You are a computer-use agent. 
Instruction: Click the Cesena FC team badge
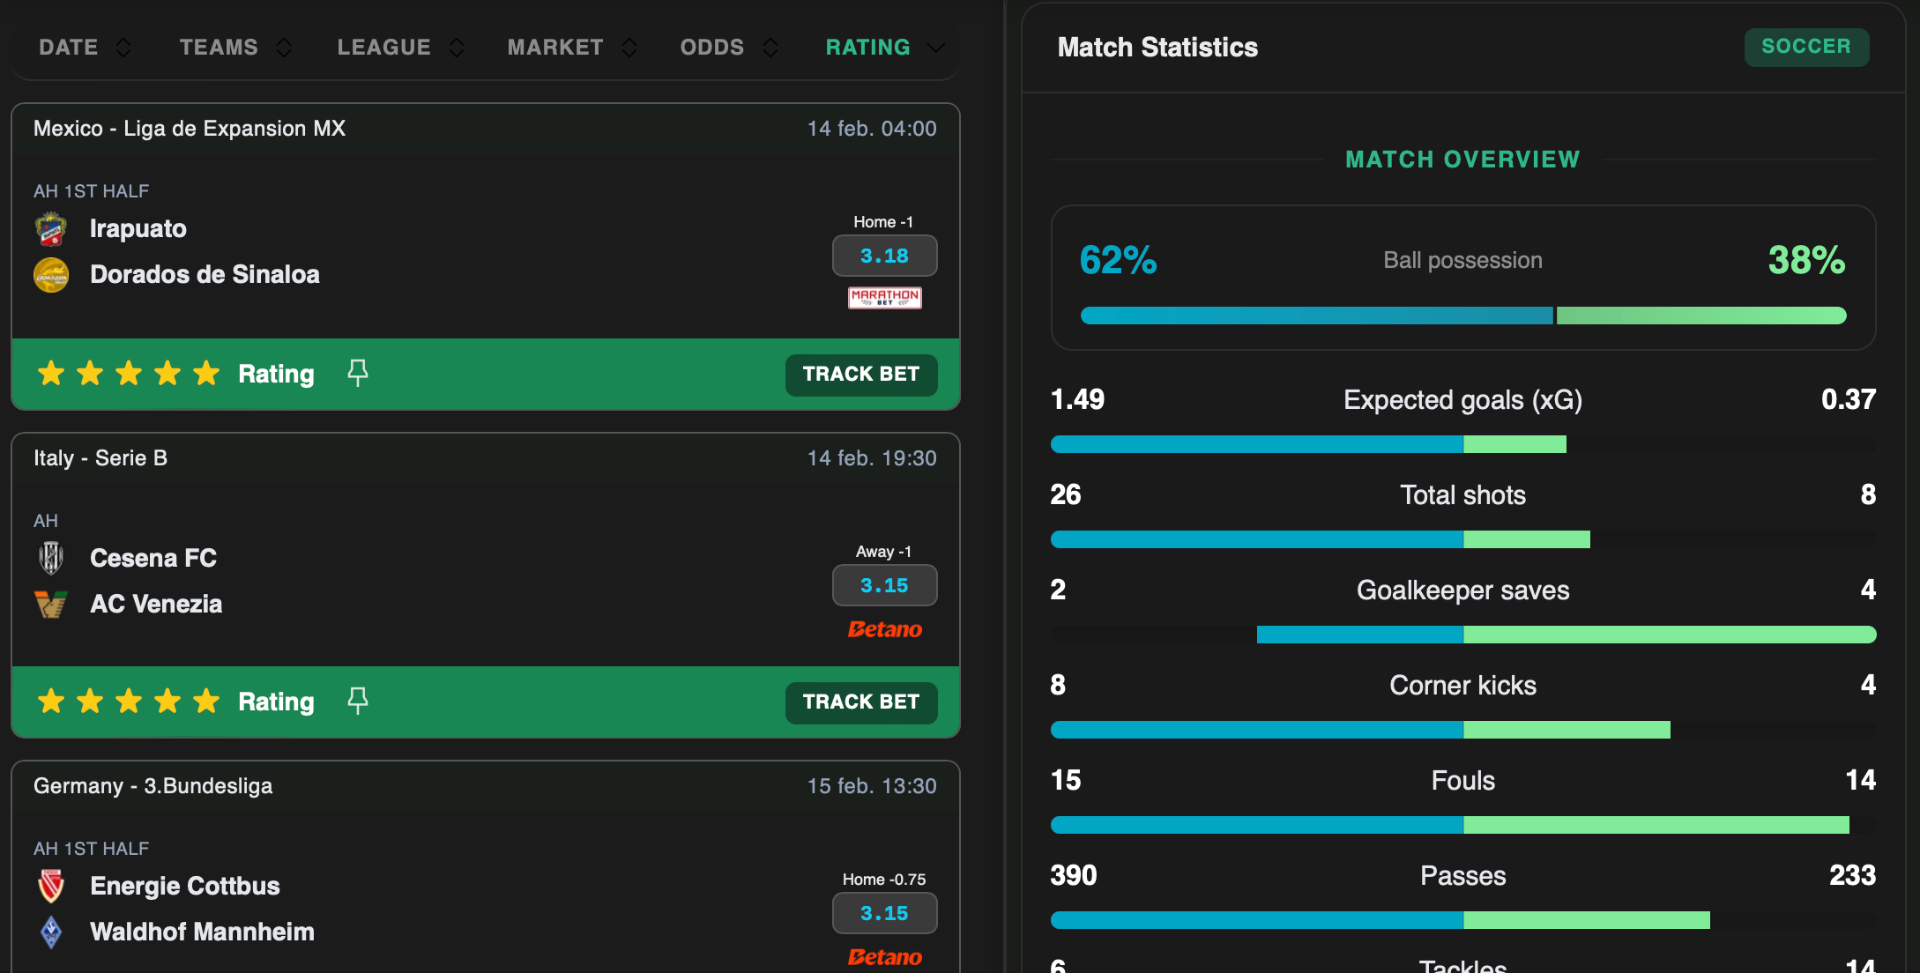tap(51, 557)
